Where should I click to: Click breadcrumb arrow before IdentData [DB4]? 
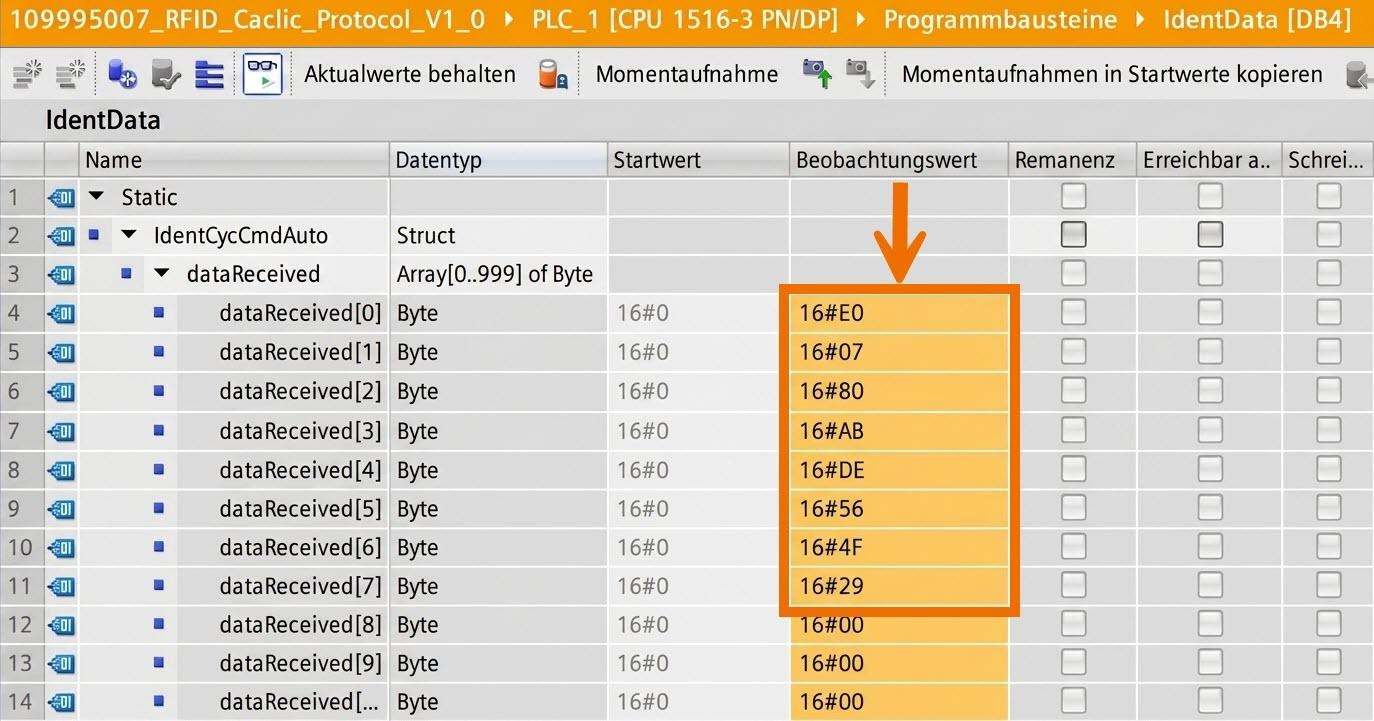[x=1141, y=20]
